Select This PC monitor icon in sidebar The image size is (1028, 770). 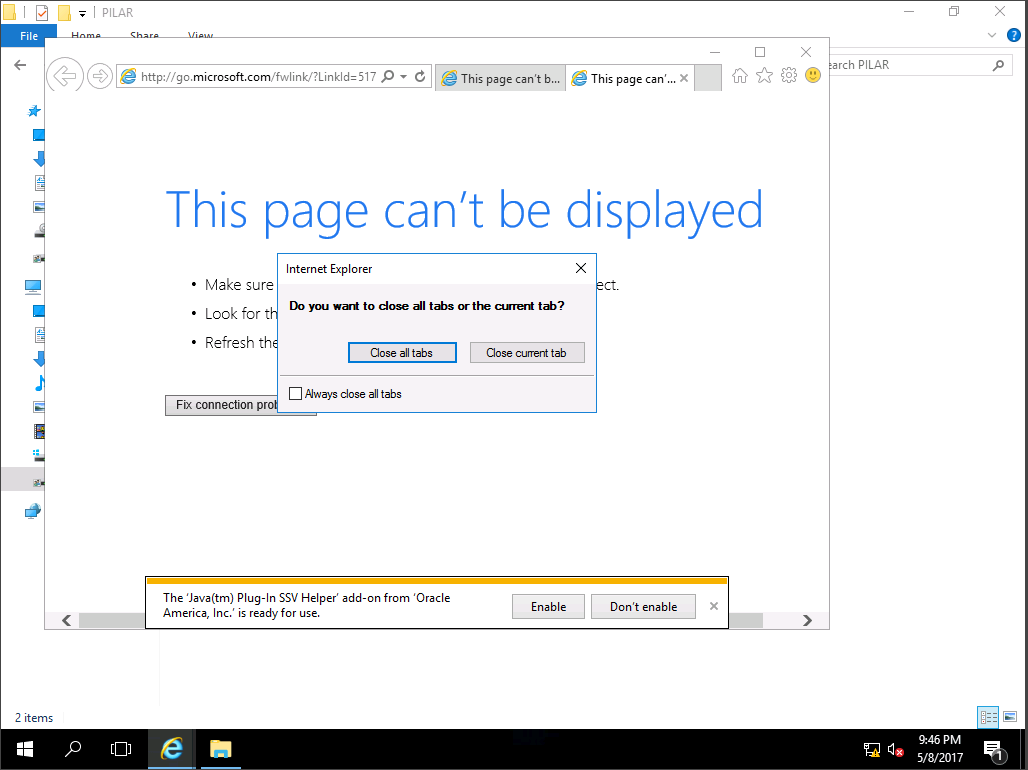(x=33, y=286)
